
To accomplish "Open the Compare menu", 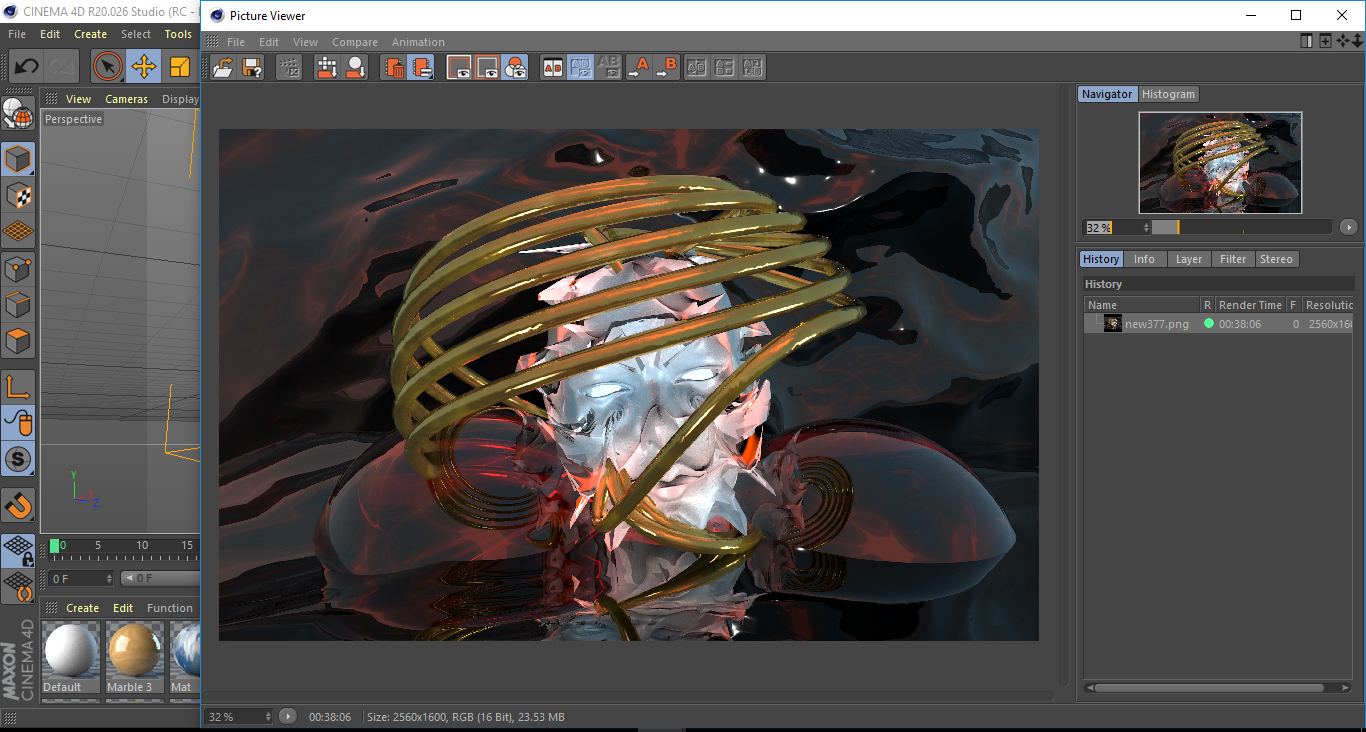I will pyautogui.click(x=355, y=42).
